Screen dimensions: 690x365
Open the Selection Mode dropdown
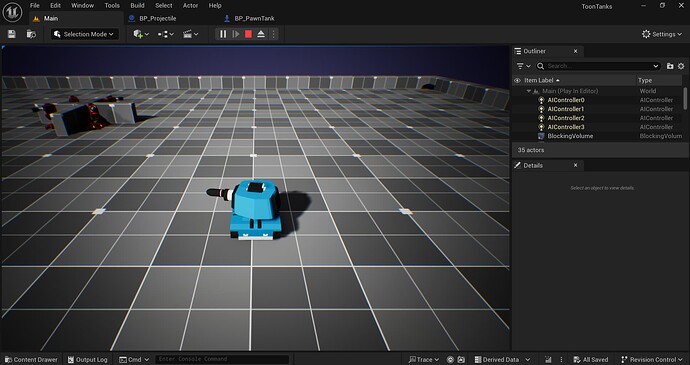pyautogui.click(x=85, y=34)
